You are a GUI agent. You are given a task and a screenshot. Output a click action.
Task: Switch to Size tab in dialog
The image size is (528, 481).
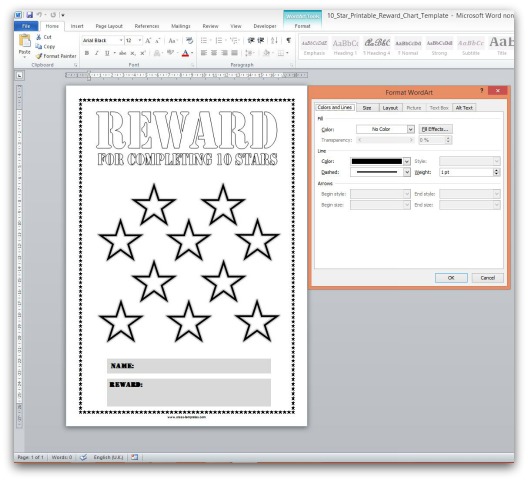[x=367, y=108]
